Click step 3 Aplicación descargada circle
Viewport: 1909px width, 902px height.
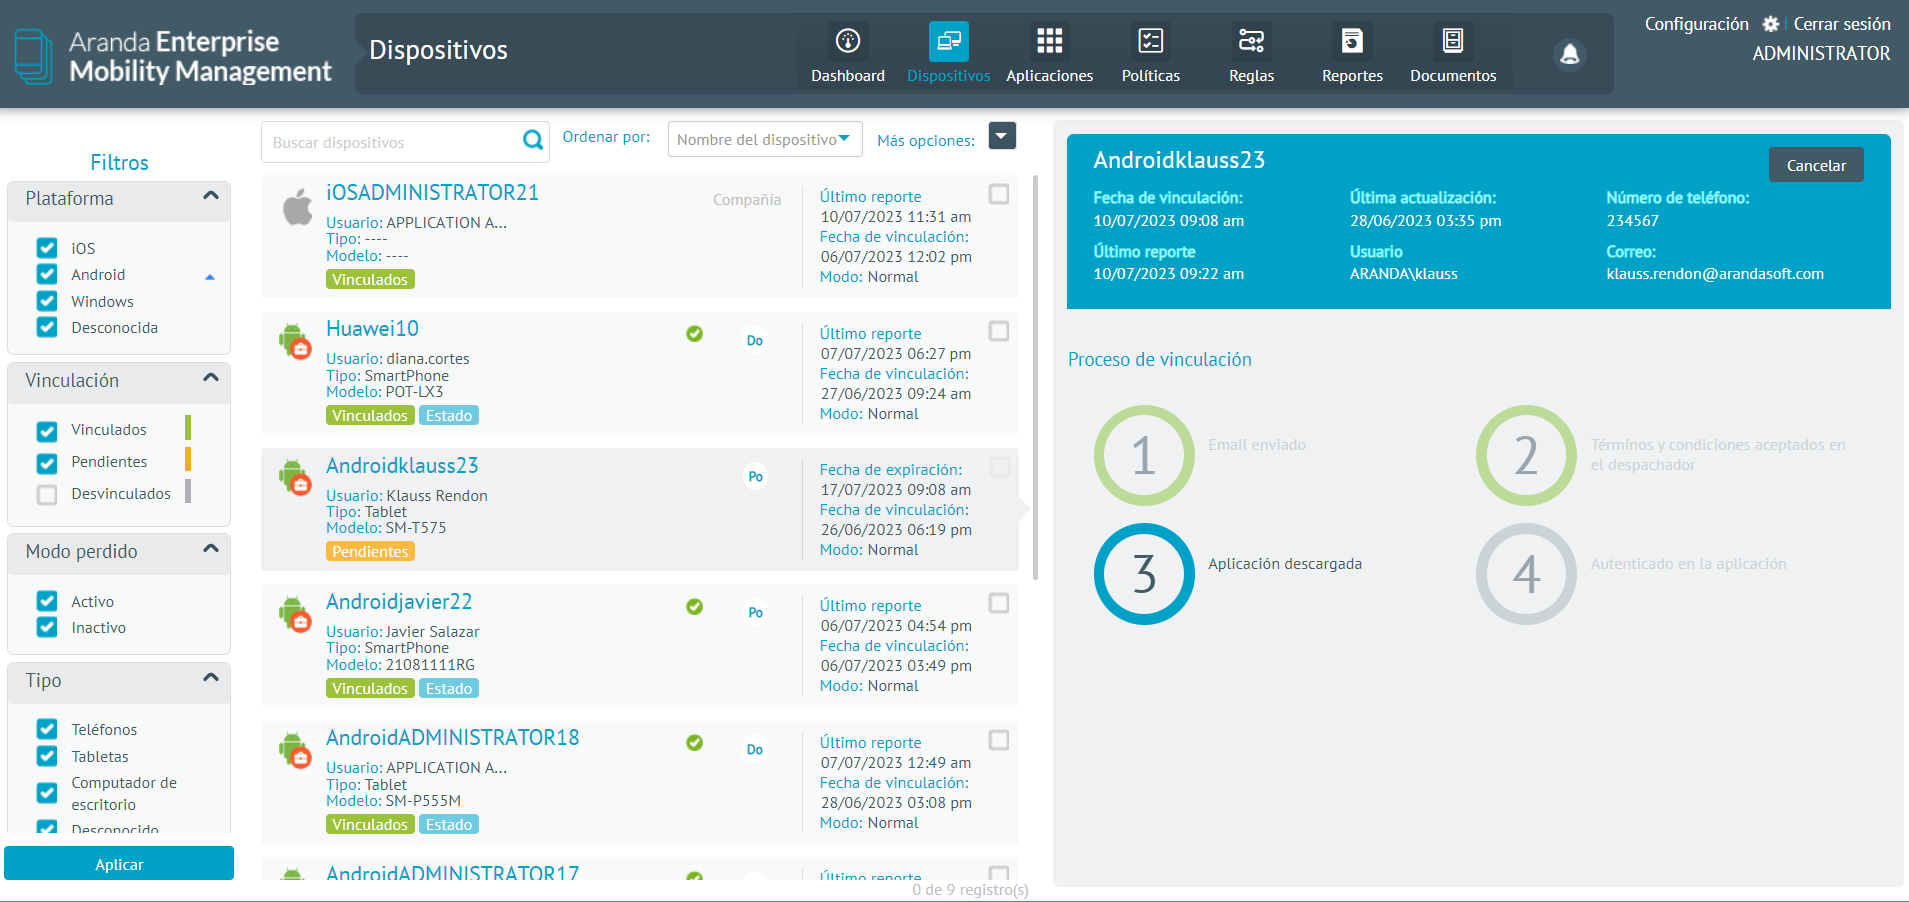1144,574
